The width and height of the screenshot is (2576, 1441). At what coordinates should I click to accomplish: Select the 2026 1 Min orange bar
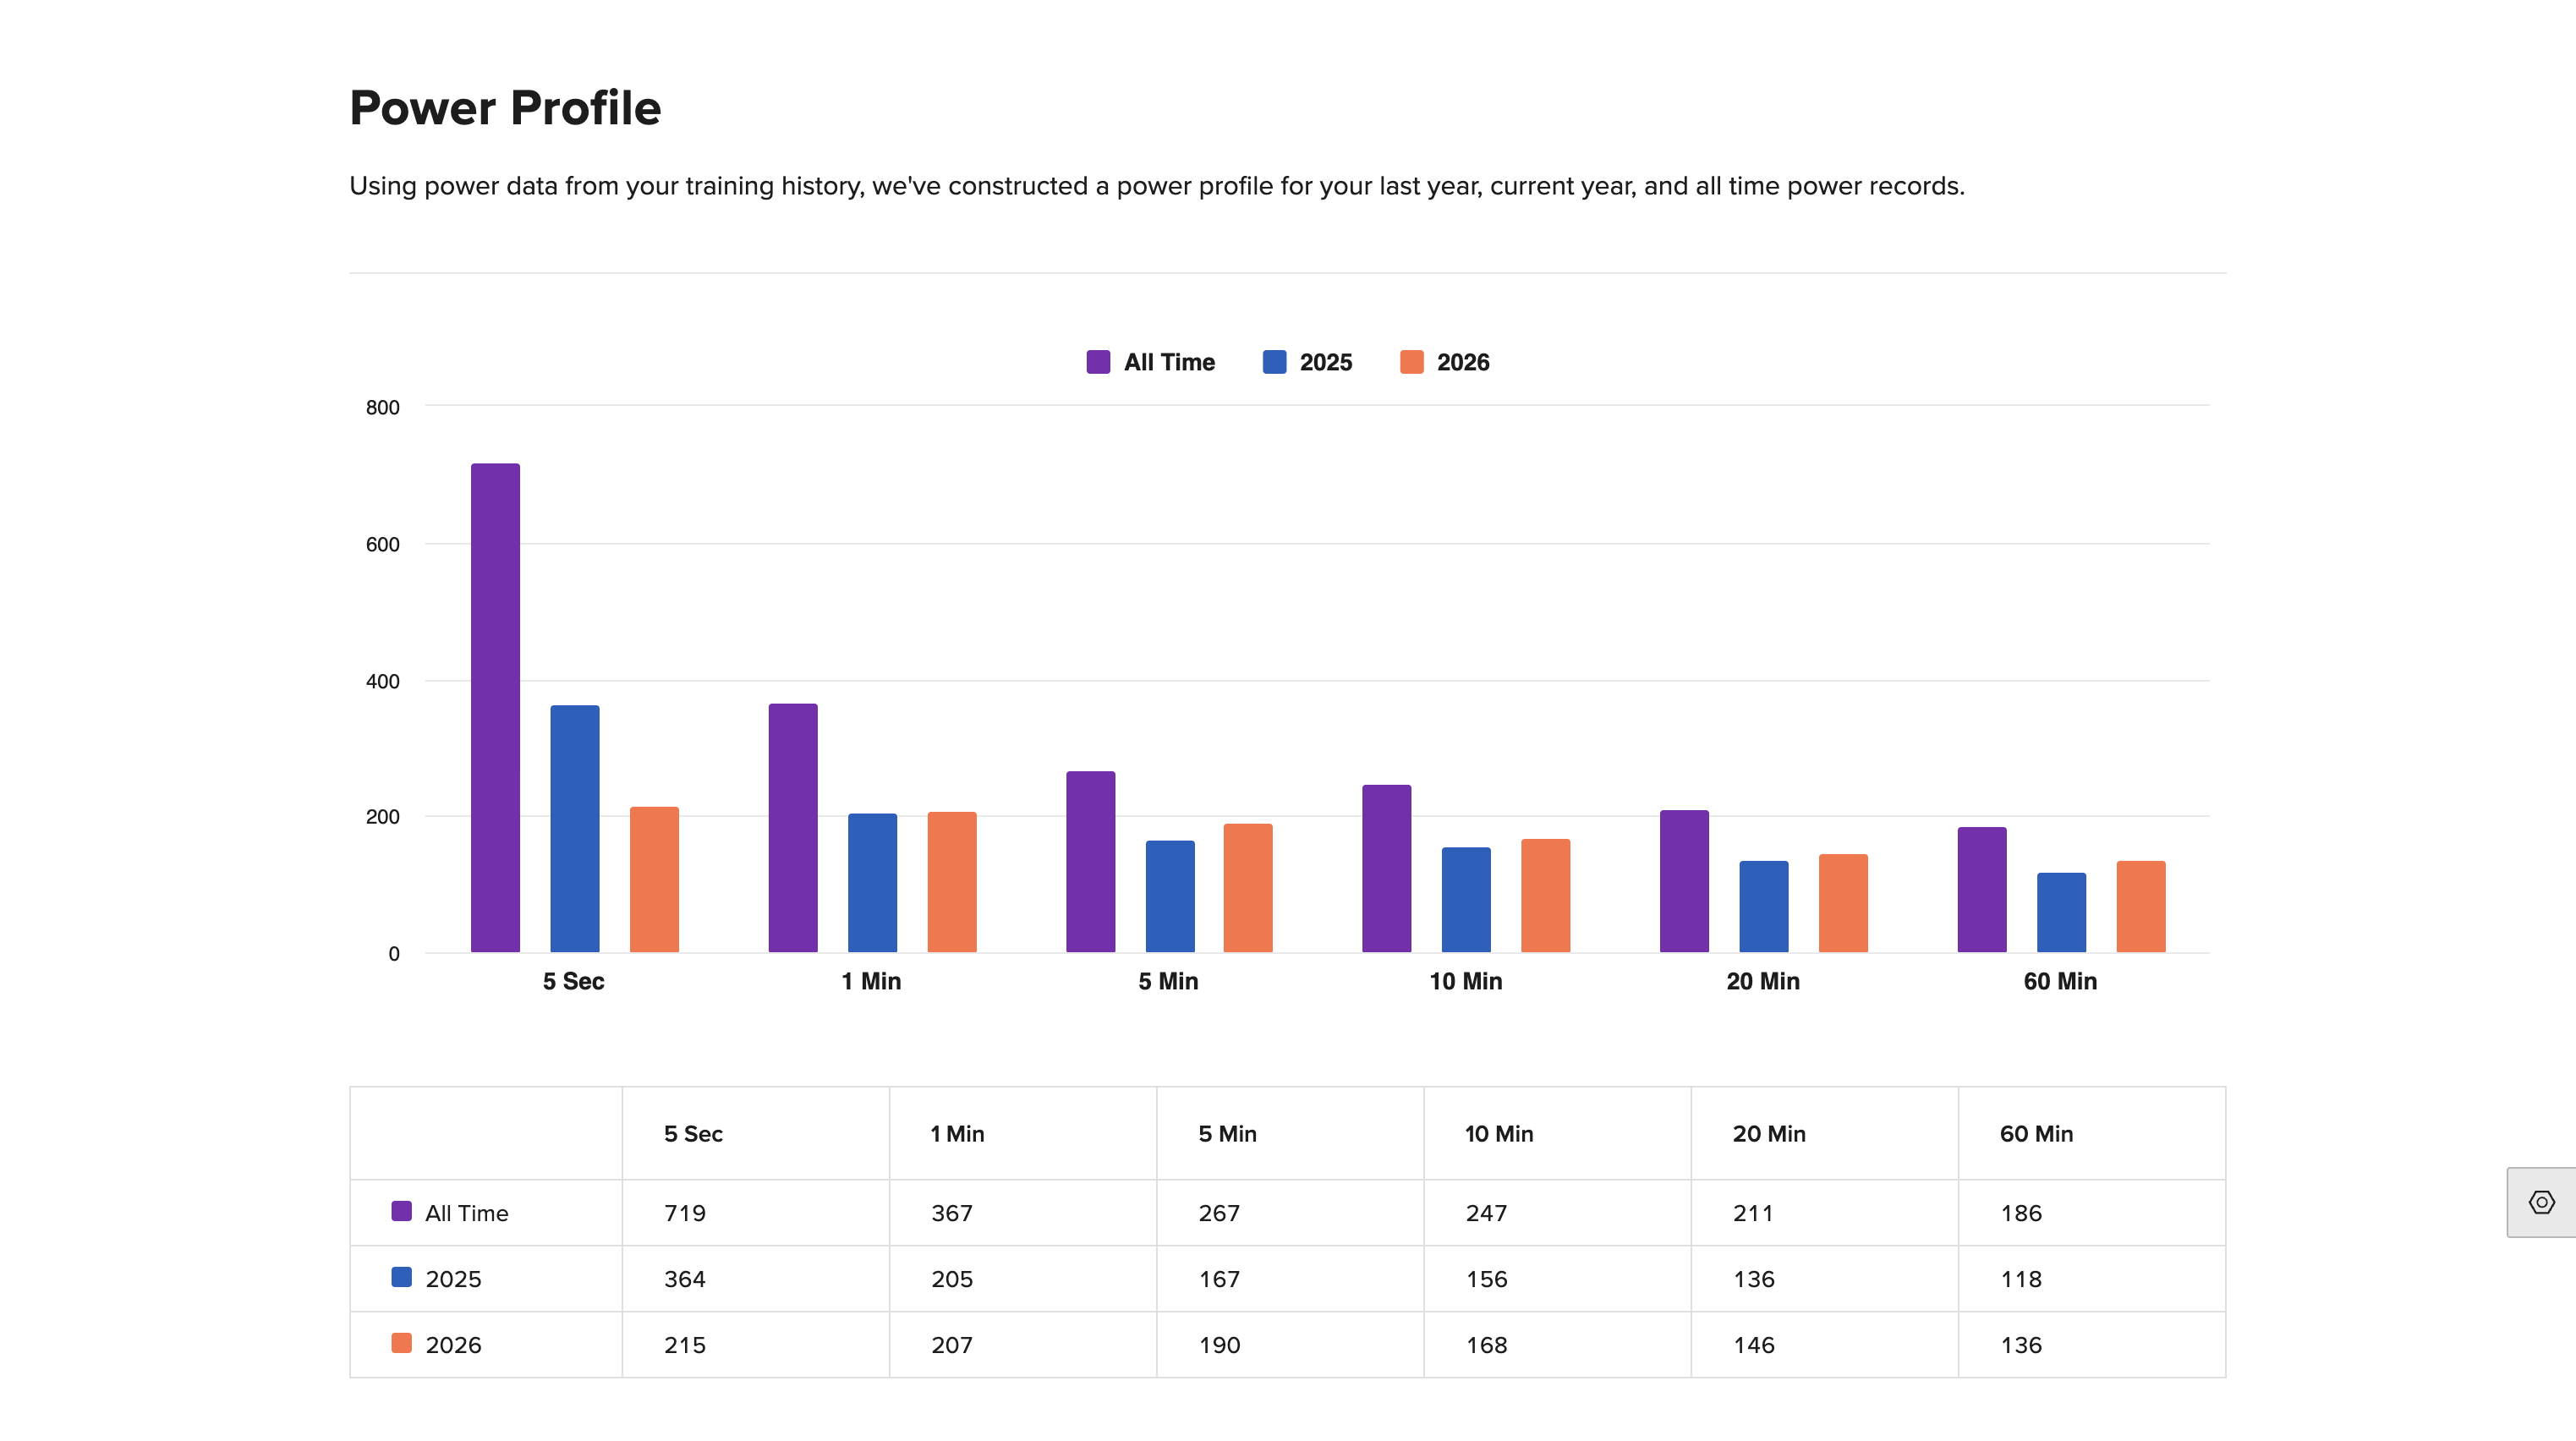click(952, 881)
